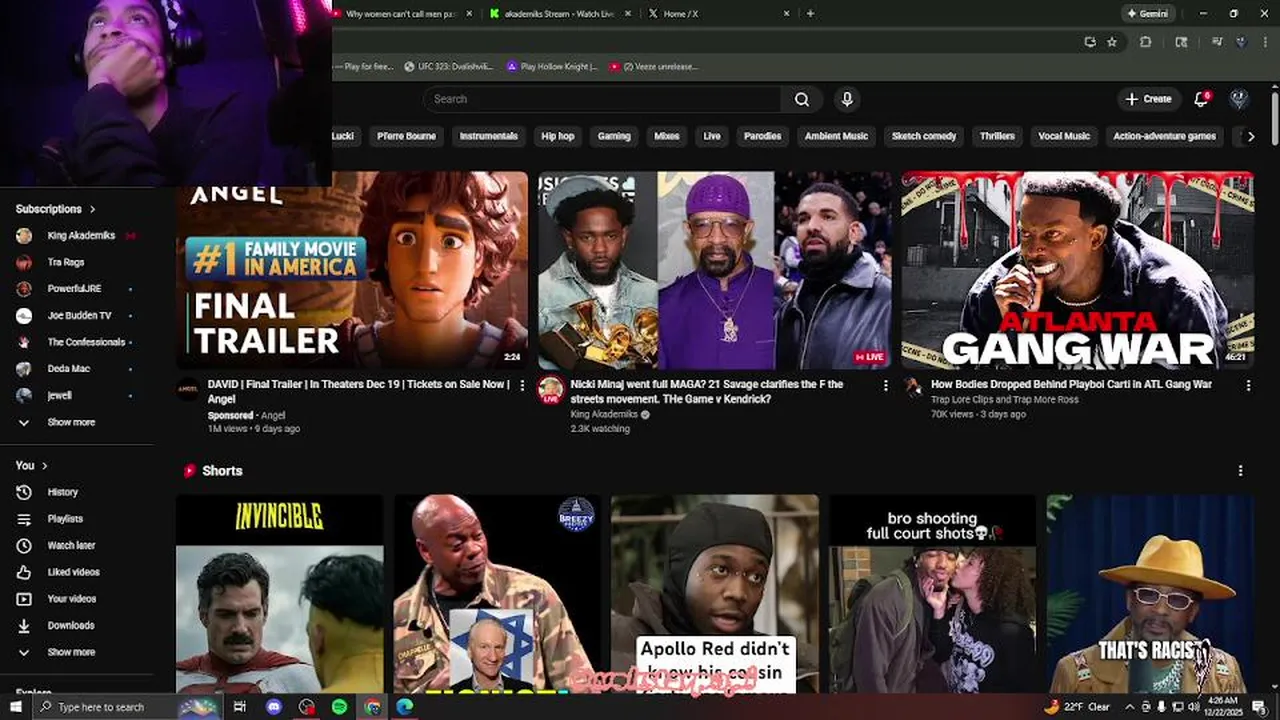Open Your videos
Screen dimensions: 1280x720
click(77, 599)
